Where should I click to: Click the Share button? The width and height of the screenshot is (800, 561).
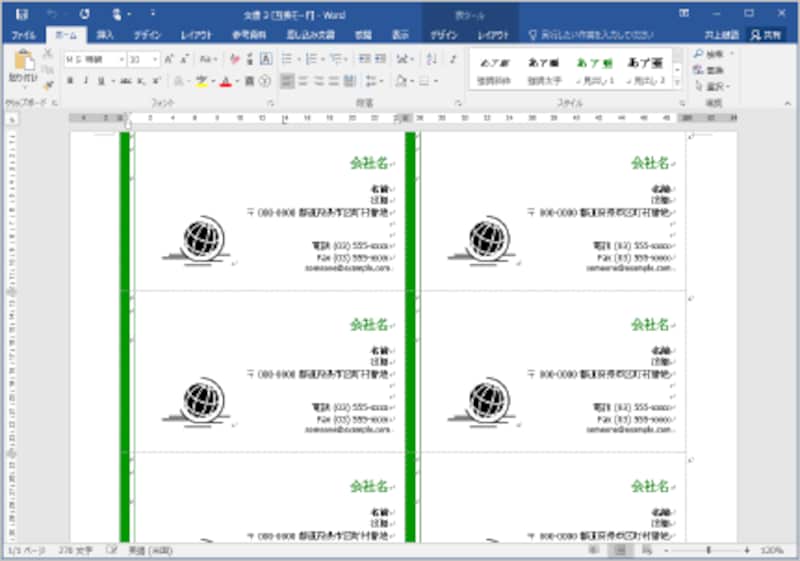(x=766, y=35)
